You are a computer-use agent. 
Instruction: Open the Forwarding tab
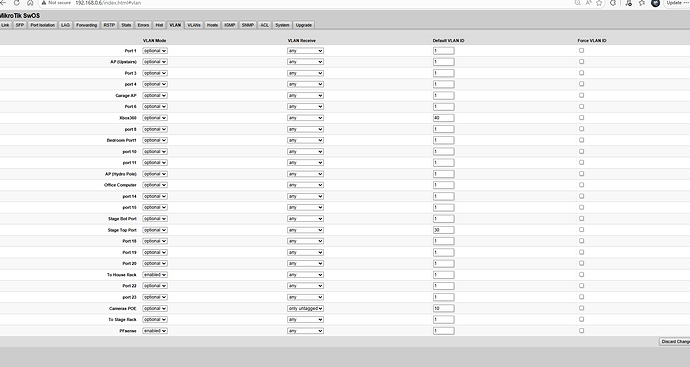pos(86,25)
